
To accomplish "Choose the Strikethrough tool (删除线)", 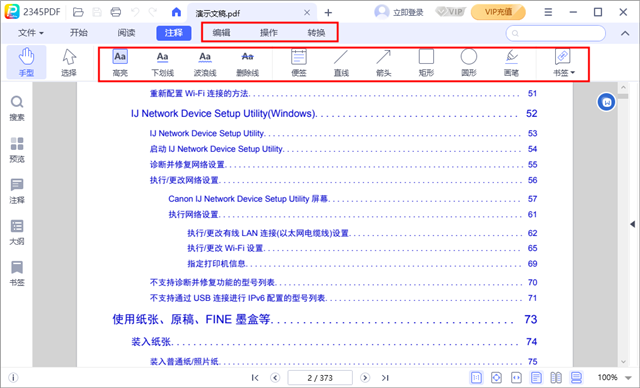I will tap(247, 63).
